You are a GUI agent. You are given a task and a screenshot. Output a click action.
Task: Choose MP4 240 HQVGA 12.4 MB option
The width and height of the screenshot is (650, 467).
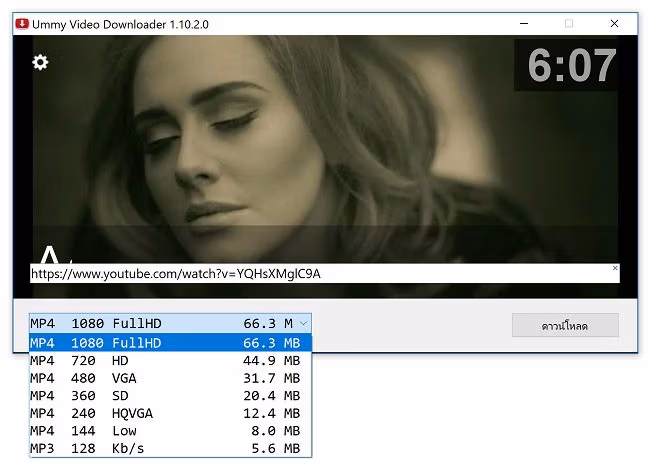point(170,413)
